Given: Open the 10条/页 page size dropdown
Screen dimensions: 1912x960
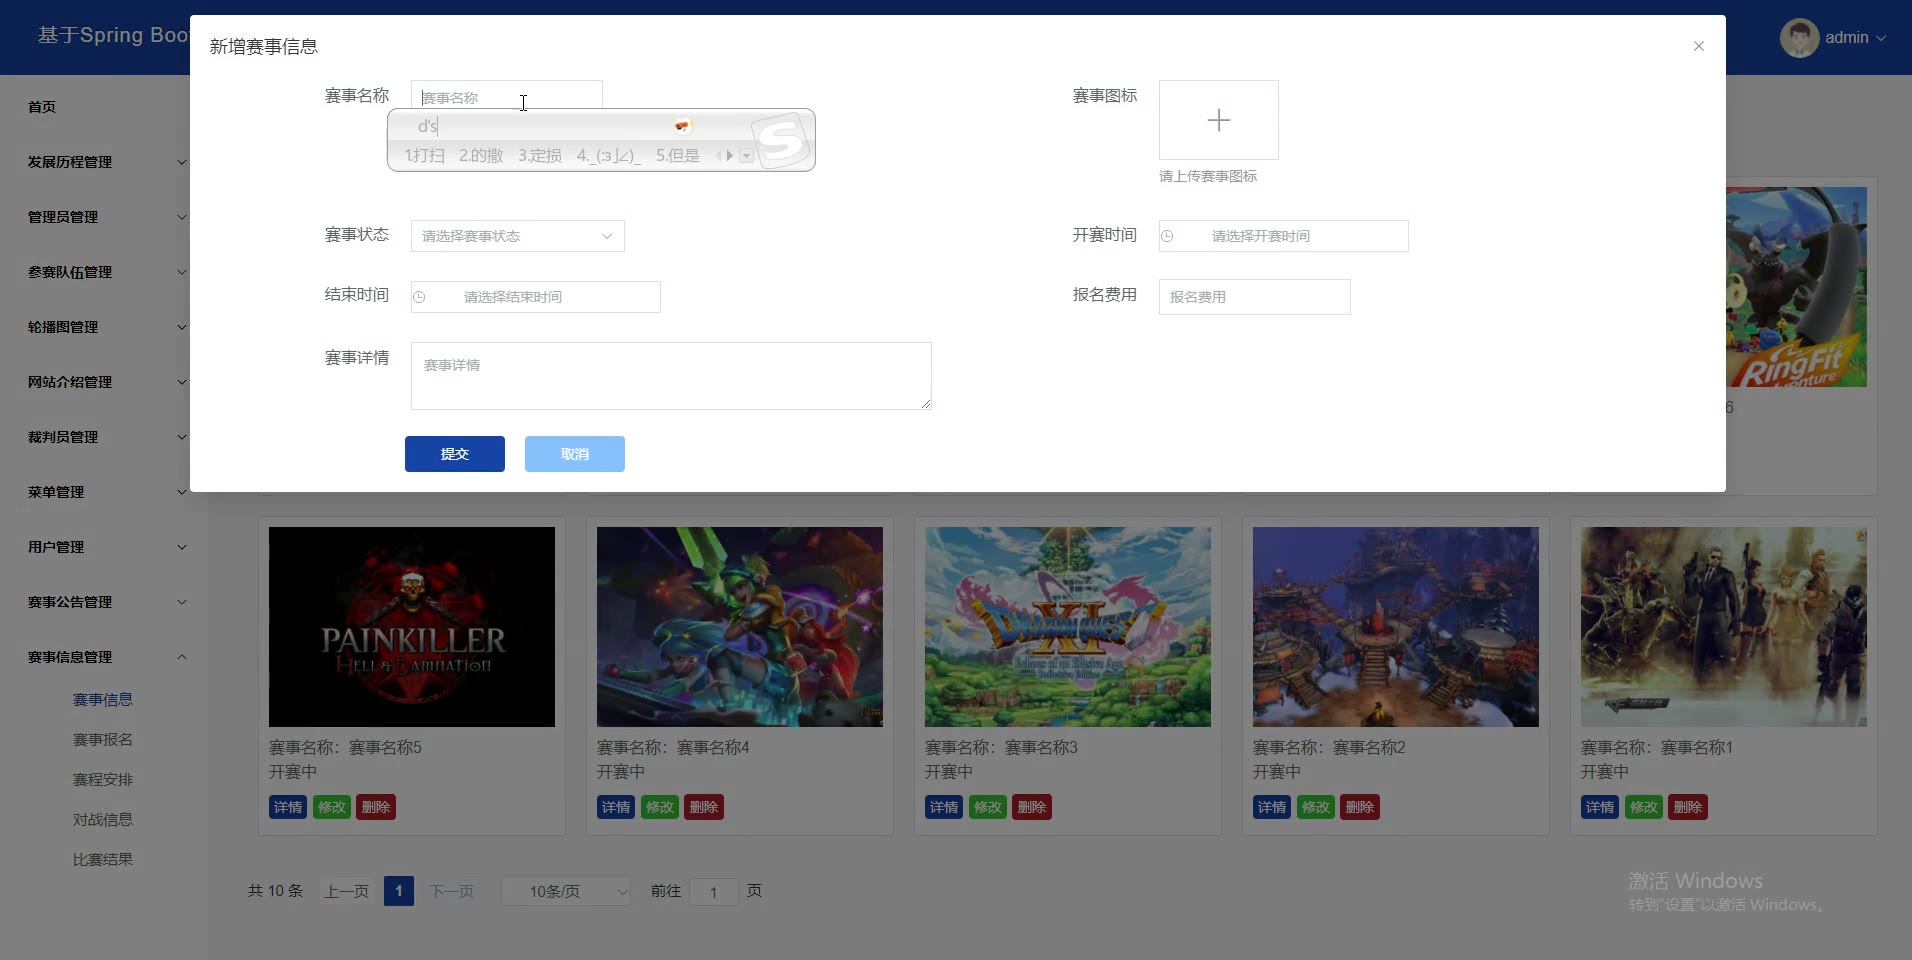Looking at the screenshot, I should click(x=566, y=891).
